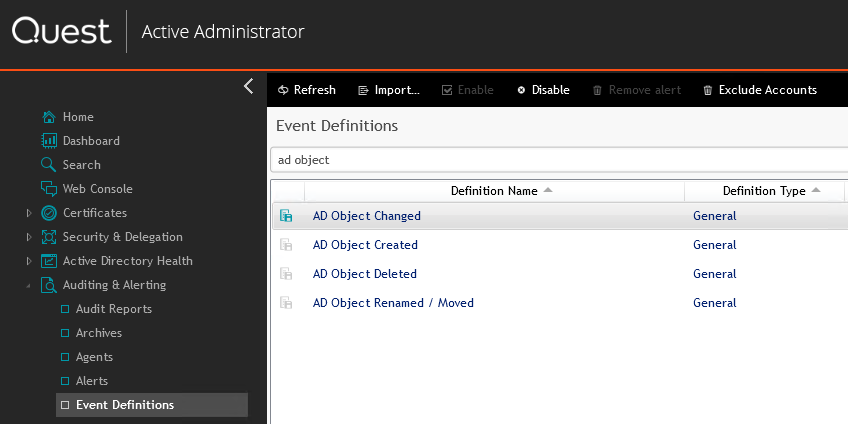Expand the Security & Delegation node

29,237
